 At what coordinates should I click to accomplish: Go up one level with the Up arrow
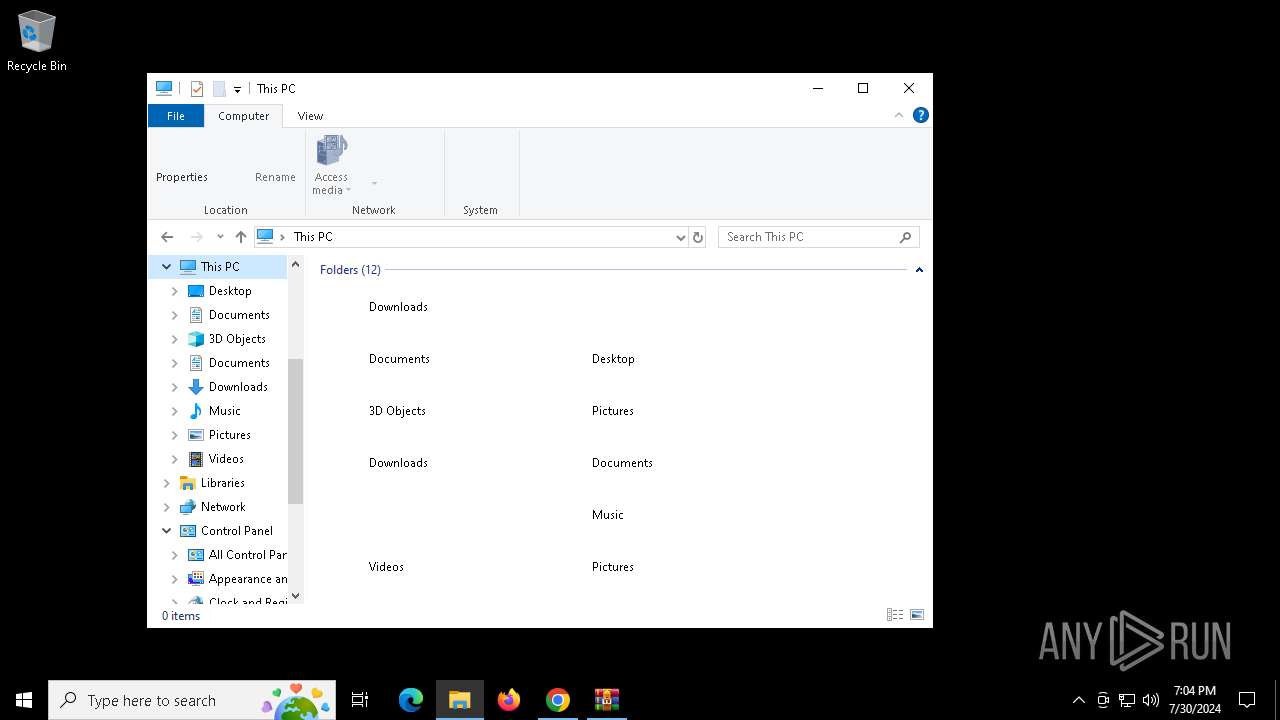tap(241, 237)
